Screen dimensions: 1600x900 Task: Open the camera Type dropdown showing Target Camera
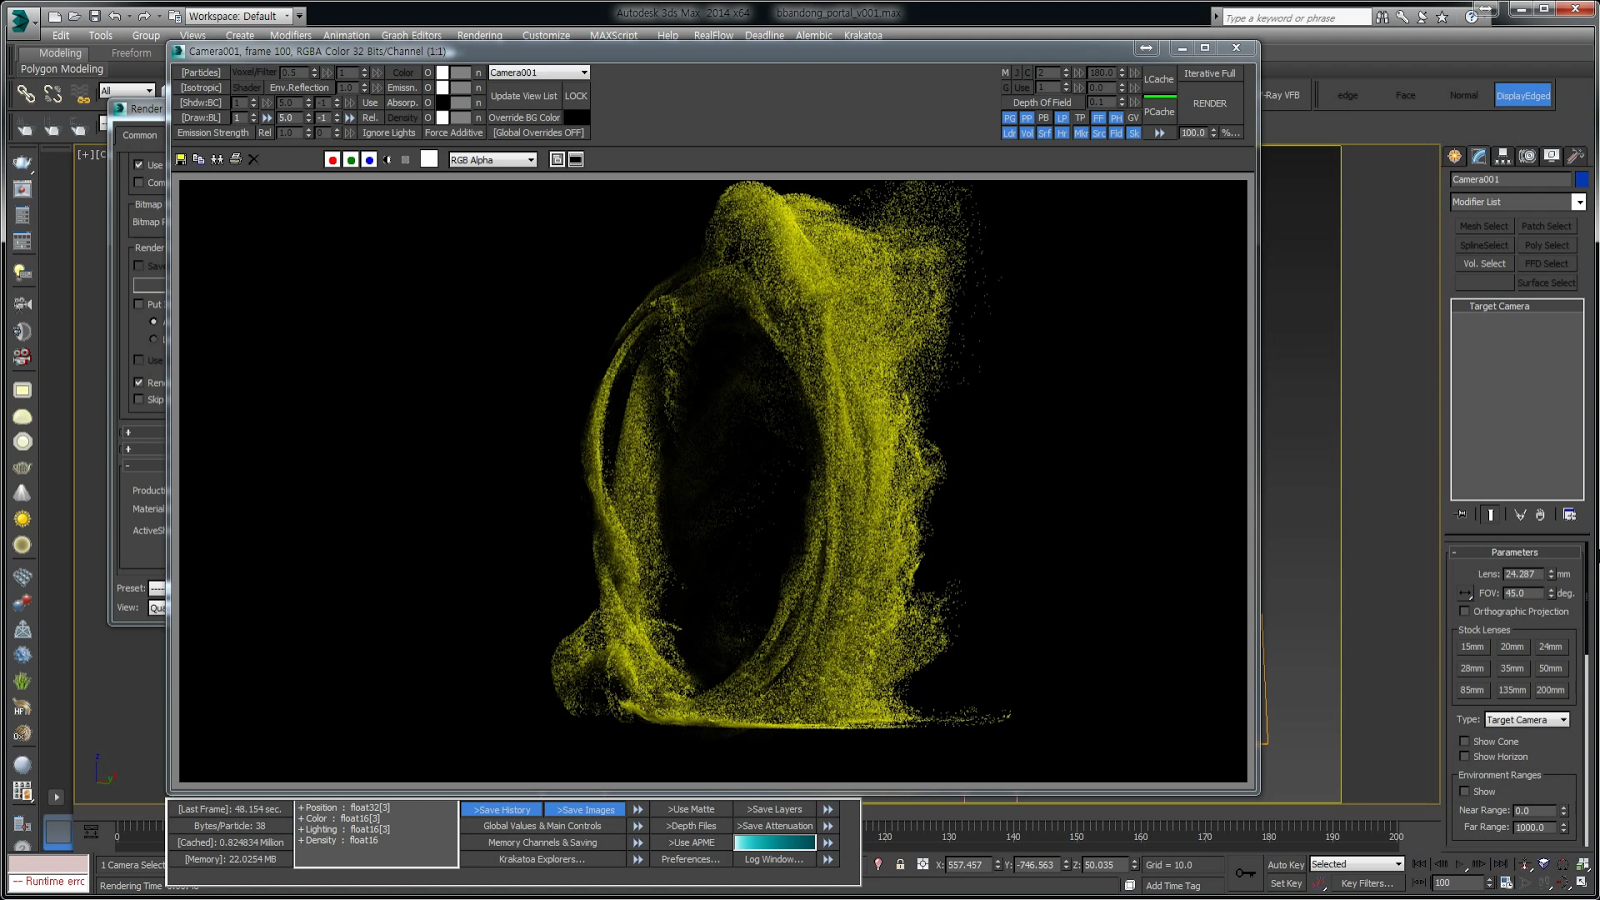(x=1527, y=720)
